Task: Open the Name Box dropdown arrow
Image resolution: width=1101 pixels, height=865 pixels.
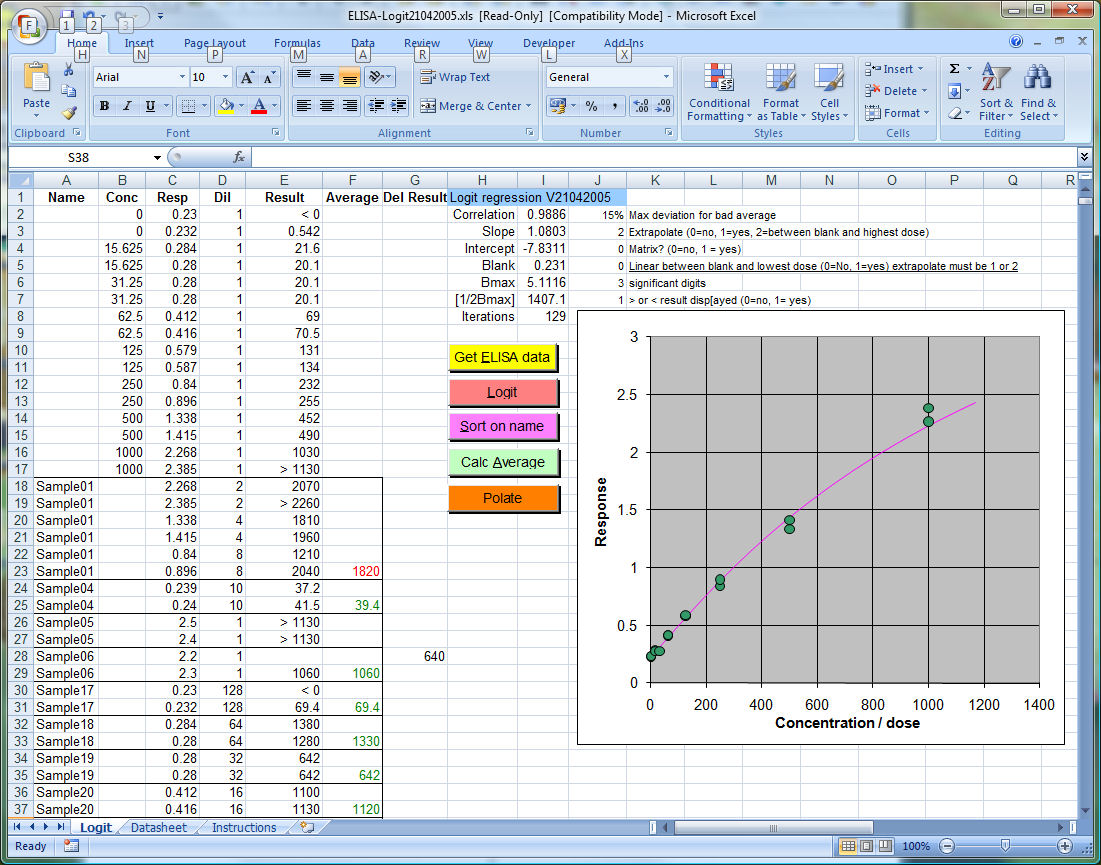Action: point(157,158)
